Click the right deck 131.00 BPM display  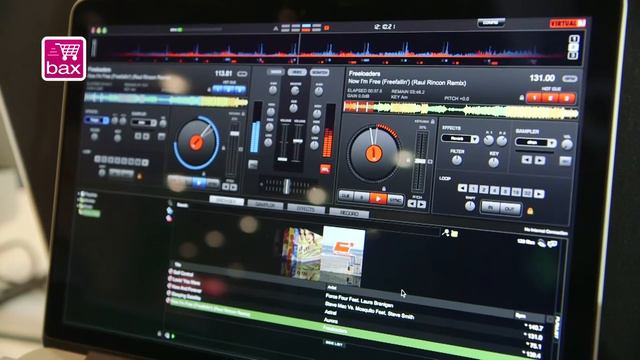point(542,78)
